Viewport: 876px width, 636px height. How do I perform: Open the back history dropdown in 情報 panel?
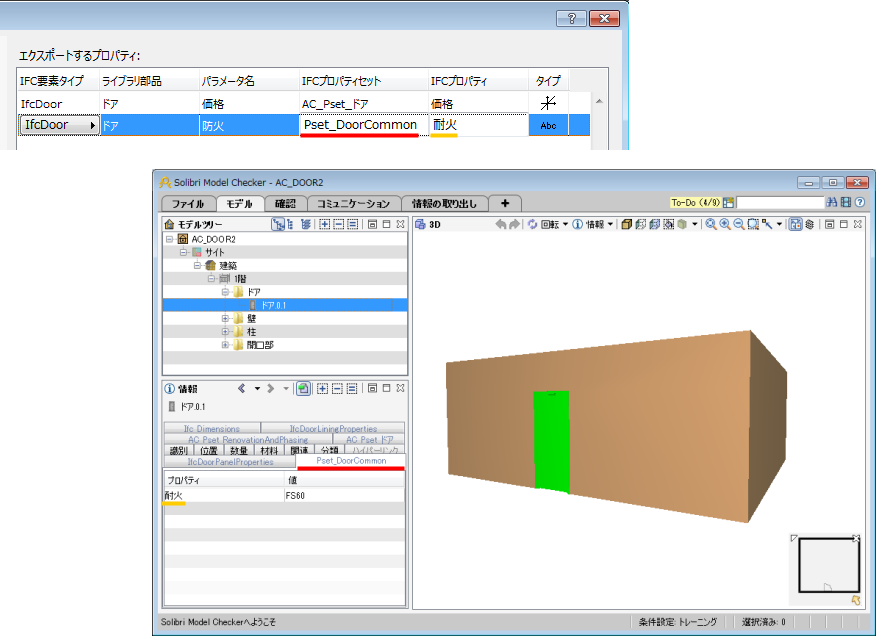[257, 388]
